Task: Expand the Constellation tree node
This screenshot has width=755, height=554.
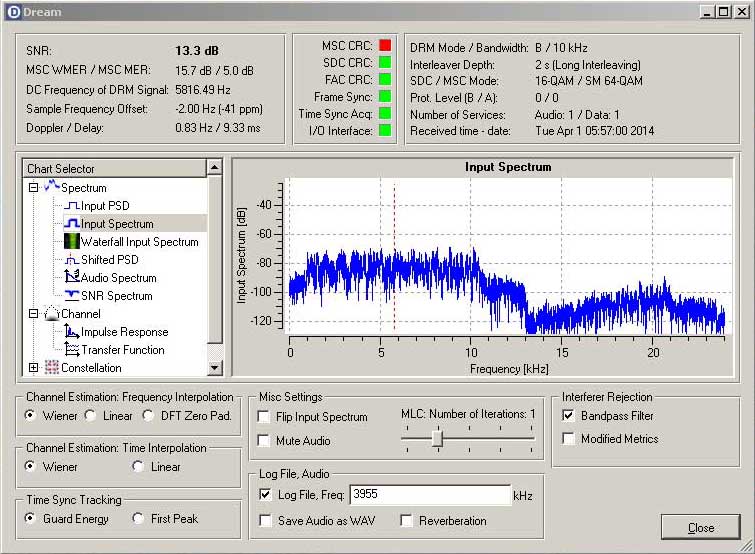Action: click(x=34, y=368)
